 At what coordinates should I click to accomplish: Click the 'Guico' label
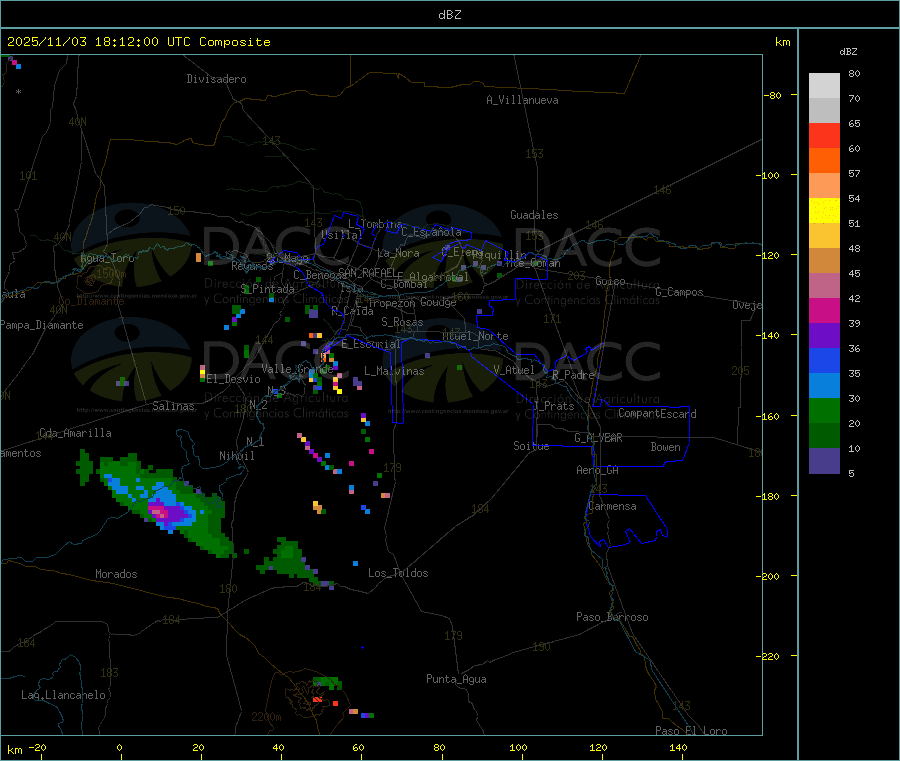[x=610, y=281]
